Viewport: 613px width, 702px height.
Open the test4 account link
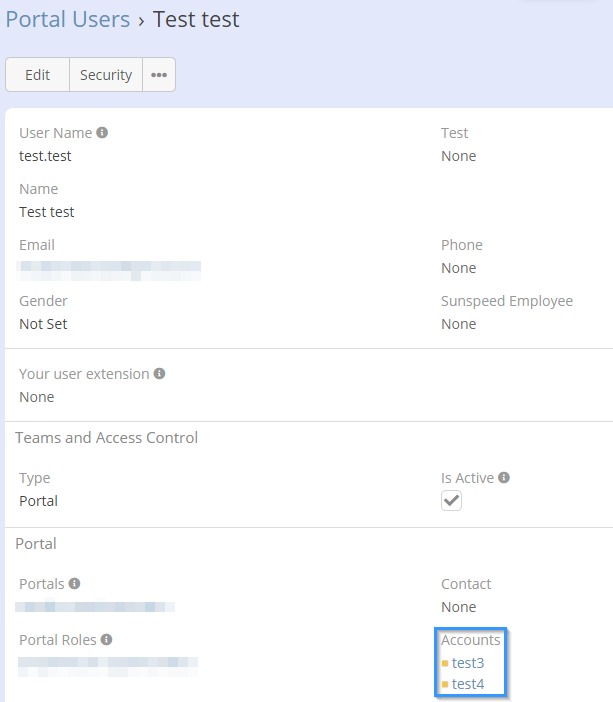point(468,685)
